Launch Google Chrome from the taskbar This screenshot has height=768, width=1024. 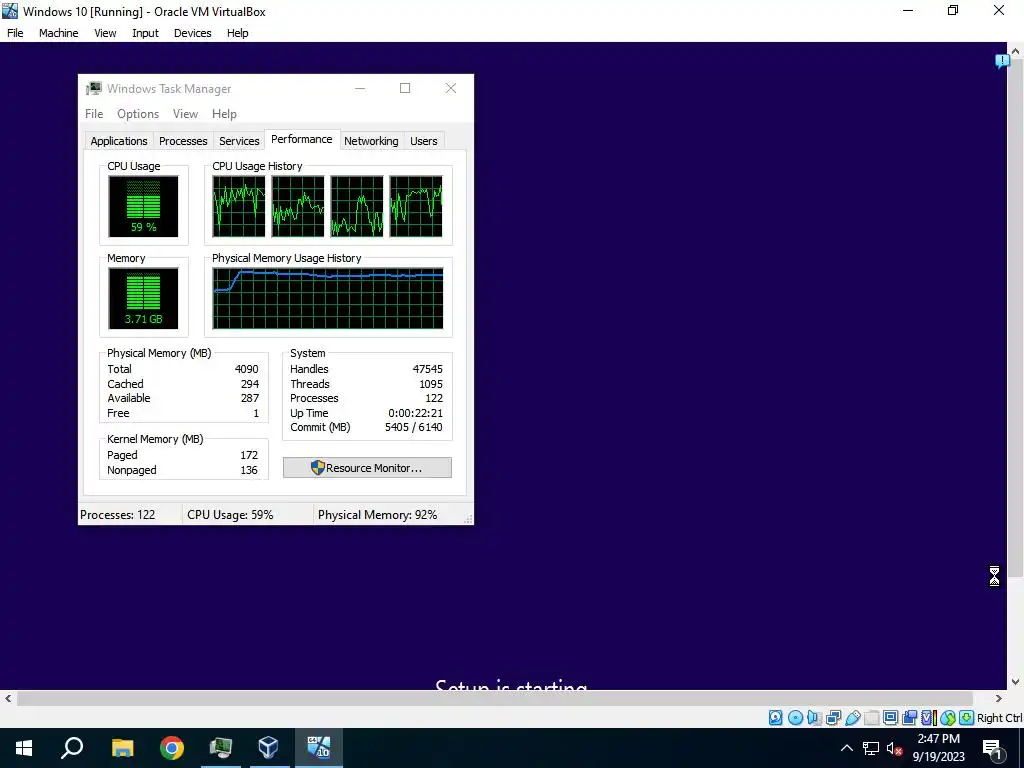coord(172,748)
